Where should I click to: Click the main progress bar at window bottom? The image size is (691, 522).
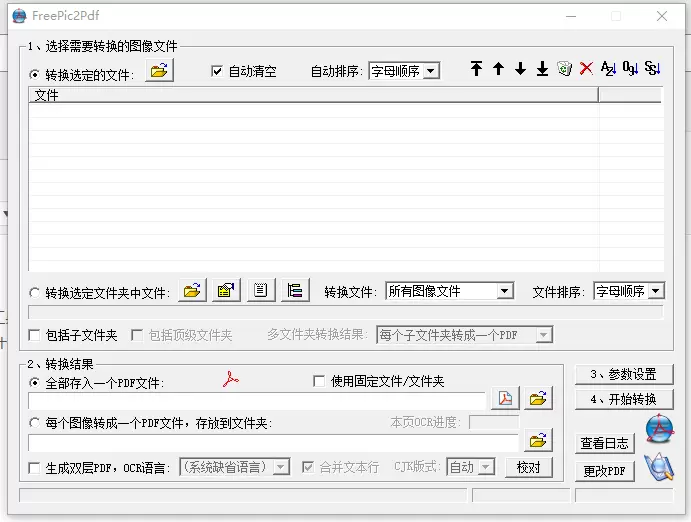click(x=243, y=496)
